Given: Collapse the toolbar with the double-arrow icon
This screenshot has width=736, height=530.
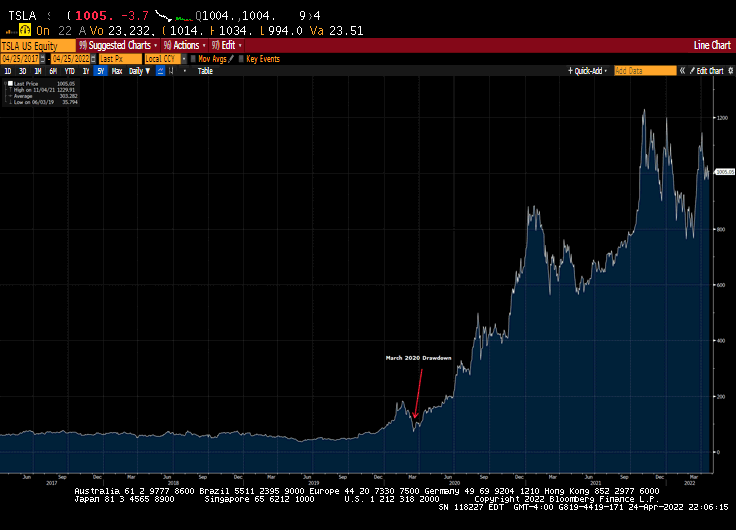Looking at the screenshot, I should (682, 71).
